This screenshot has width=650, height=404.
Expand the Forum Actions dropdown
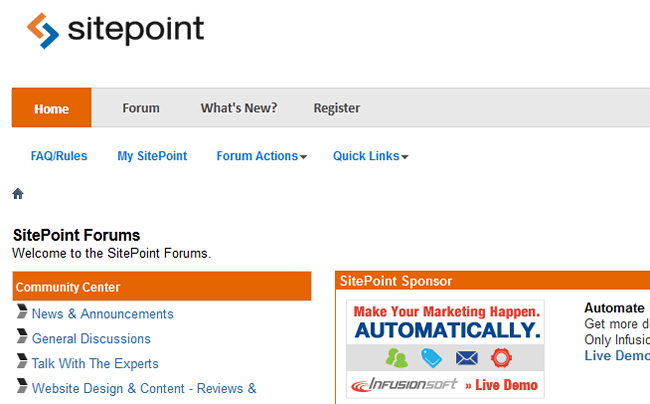click(x=261, y=156)
